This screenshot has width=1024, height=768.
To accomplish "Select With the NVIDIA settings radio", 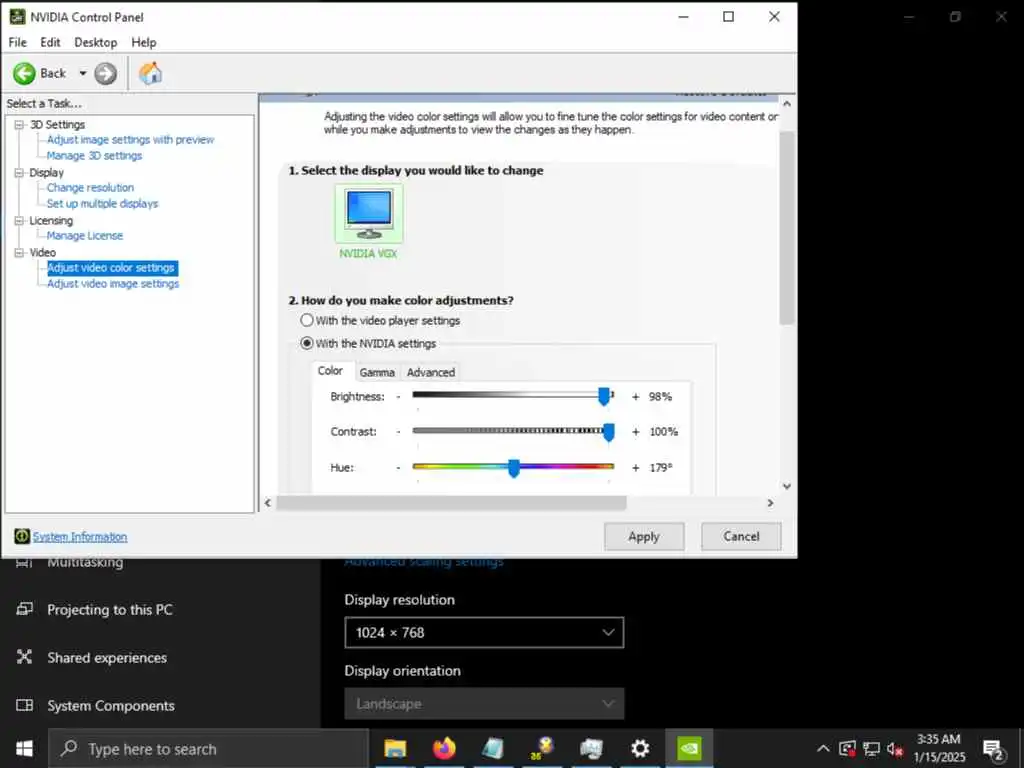I will [306, 343].
